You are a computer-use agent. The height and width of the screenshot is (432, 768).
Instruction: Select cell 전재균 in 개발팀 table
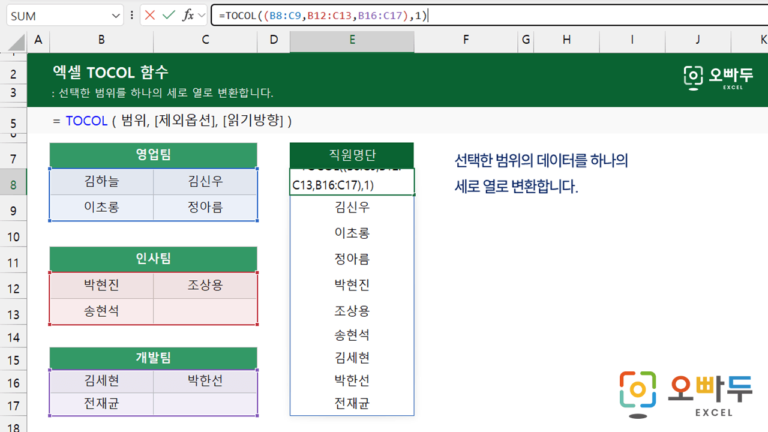click(x=101, y=404)
